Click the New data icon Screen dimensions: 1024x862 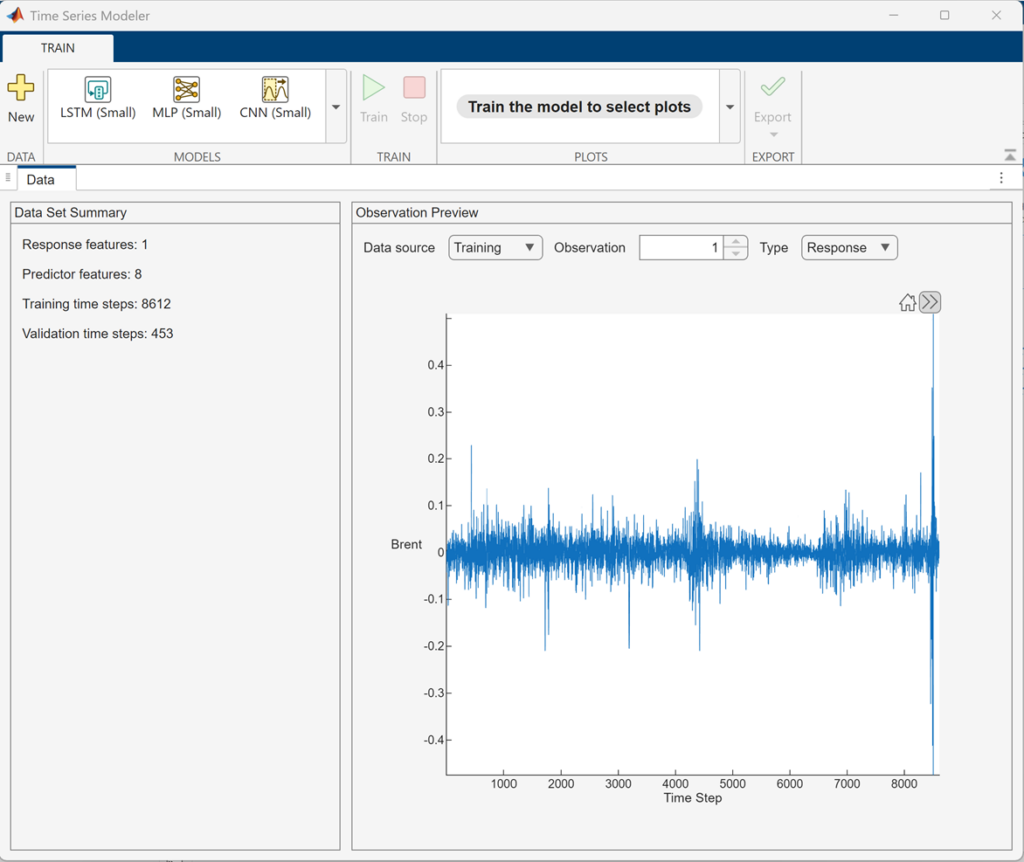(21, 97)
